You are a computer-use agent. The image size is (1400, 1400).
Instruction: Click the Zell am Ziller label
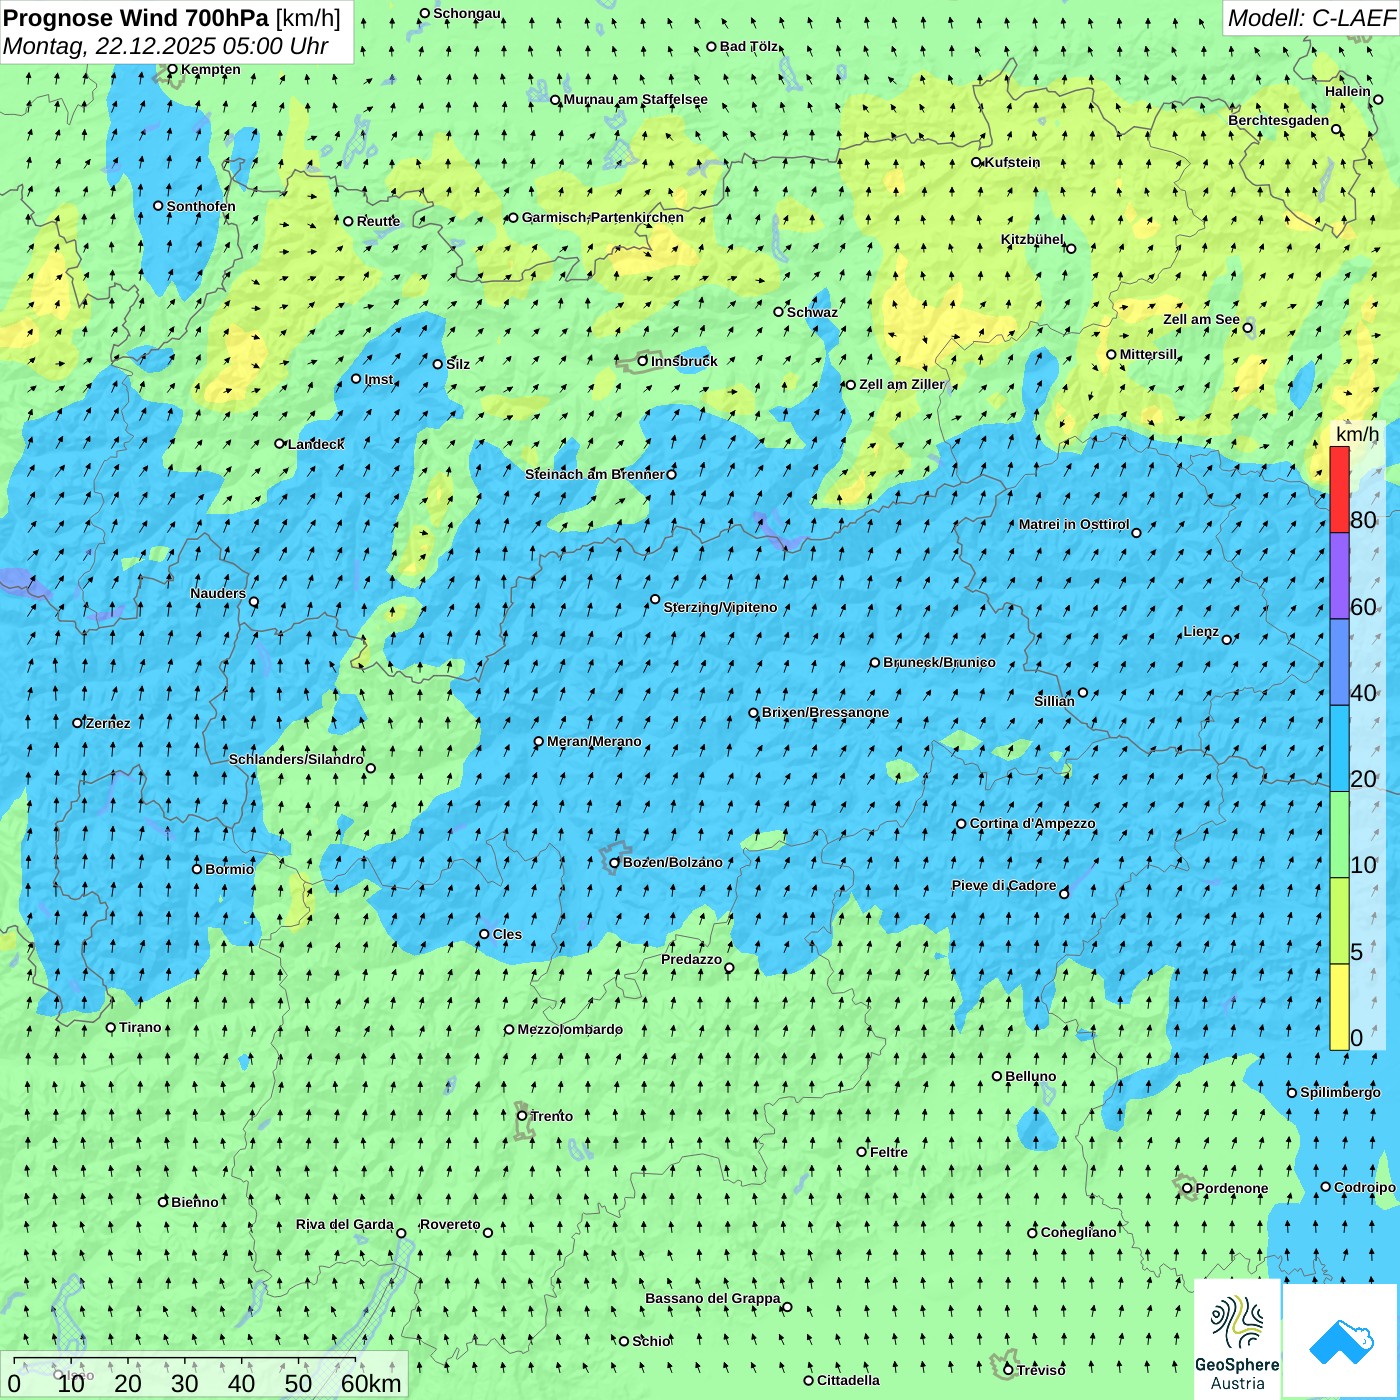pos(902,384)
